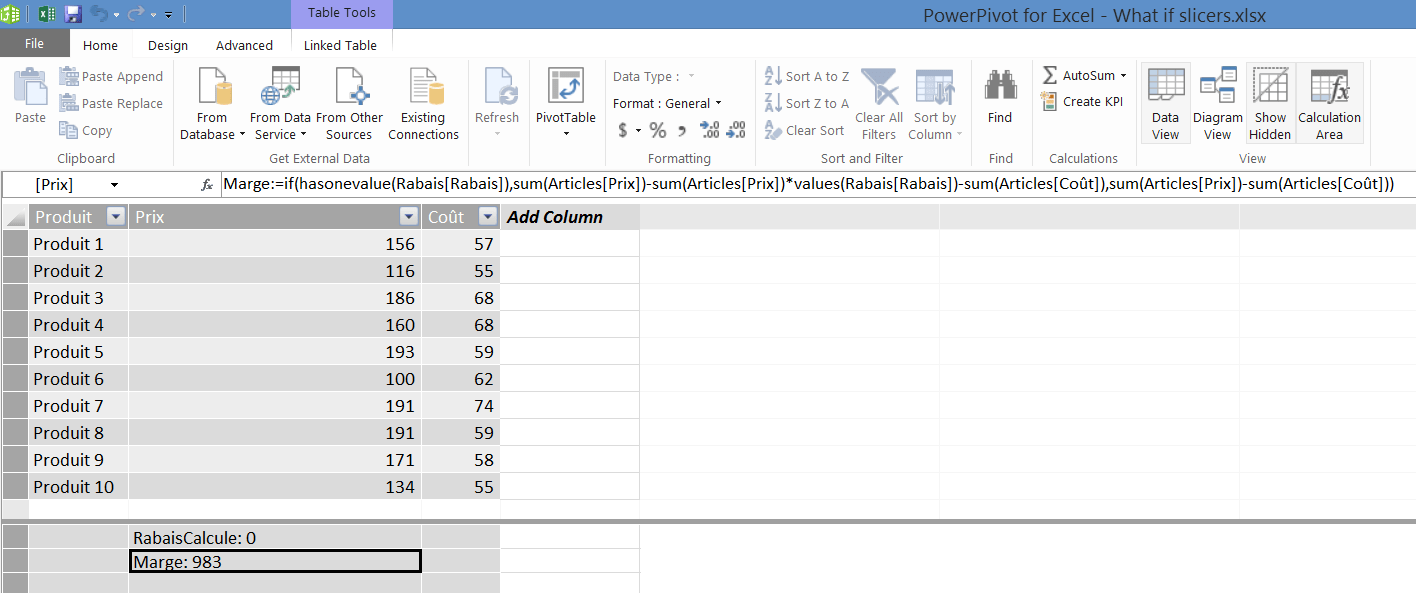Click Sort A to Z button
The height and width of the screenshot is (593, 1416).
806,76
